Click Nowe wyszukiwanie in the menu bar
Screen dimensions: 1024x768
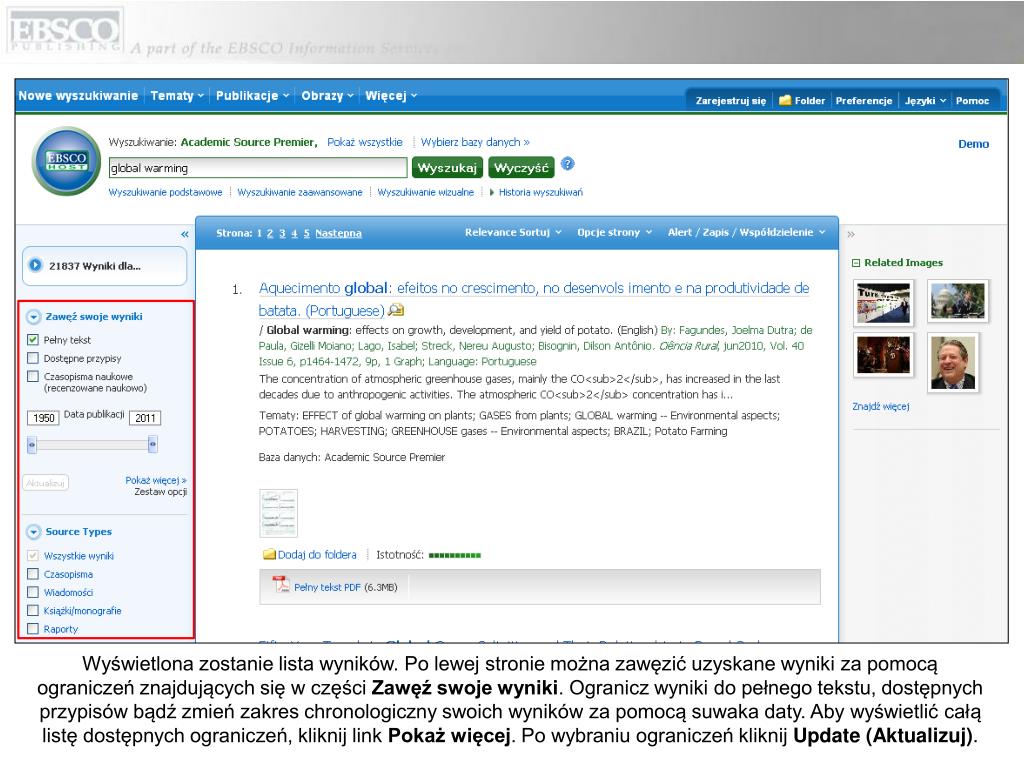tap(78, 95)
